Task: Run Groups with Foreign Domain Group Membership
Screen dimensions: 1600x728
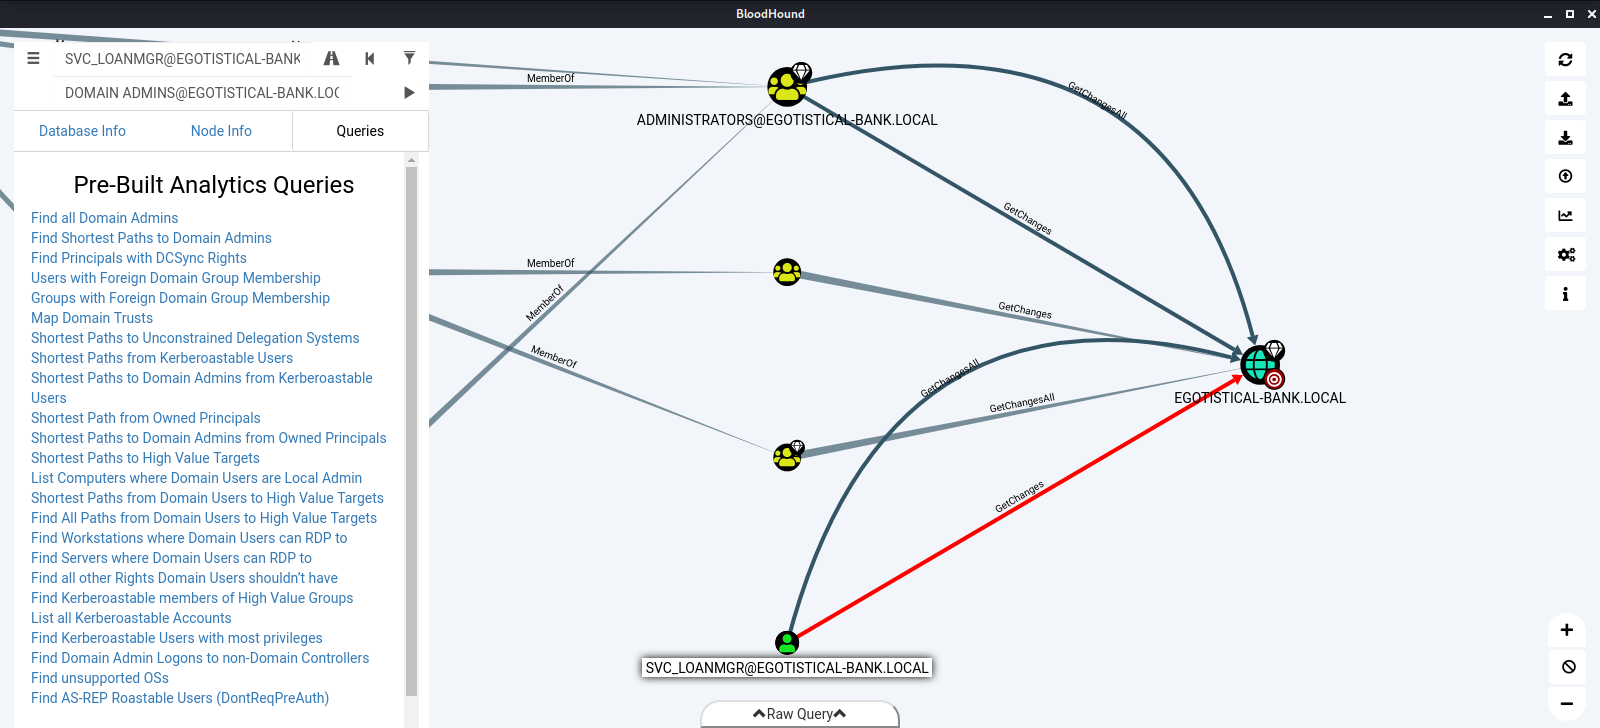Action: [x=180, y=298]
